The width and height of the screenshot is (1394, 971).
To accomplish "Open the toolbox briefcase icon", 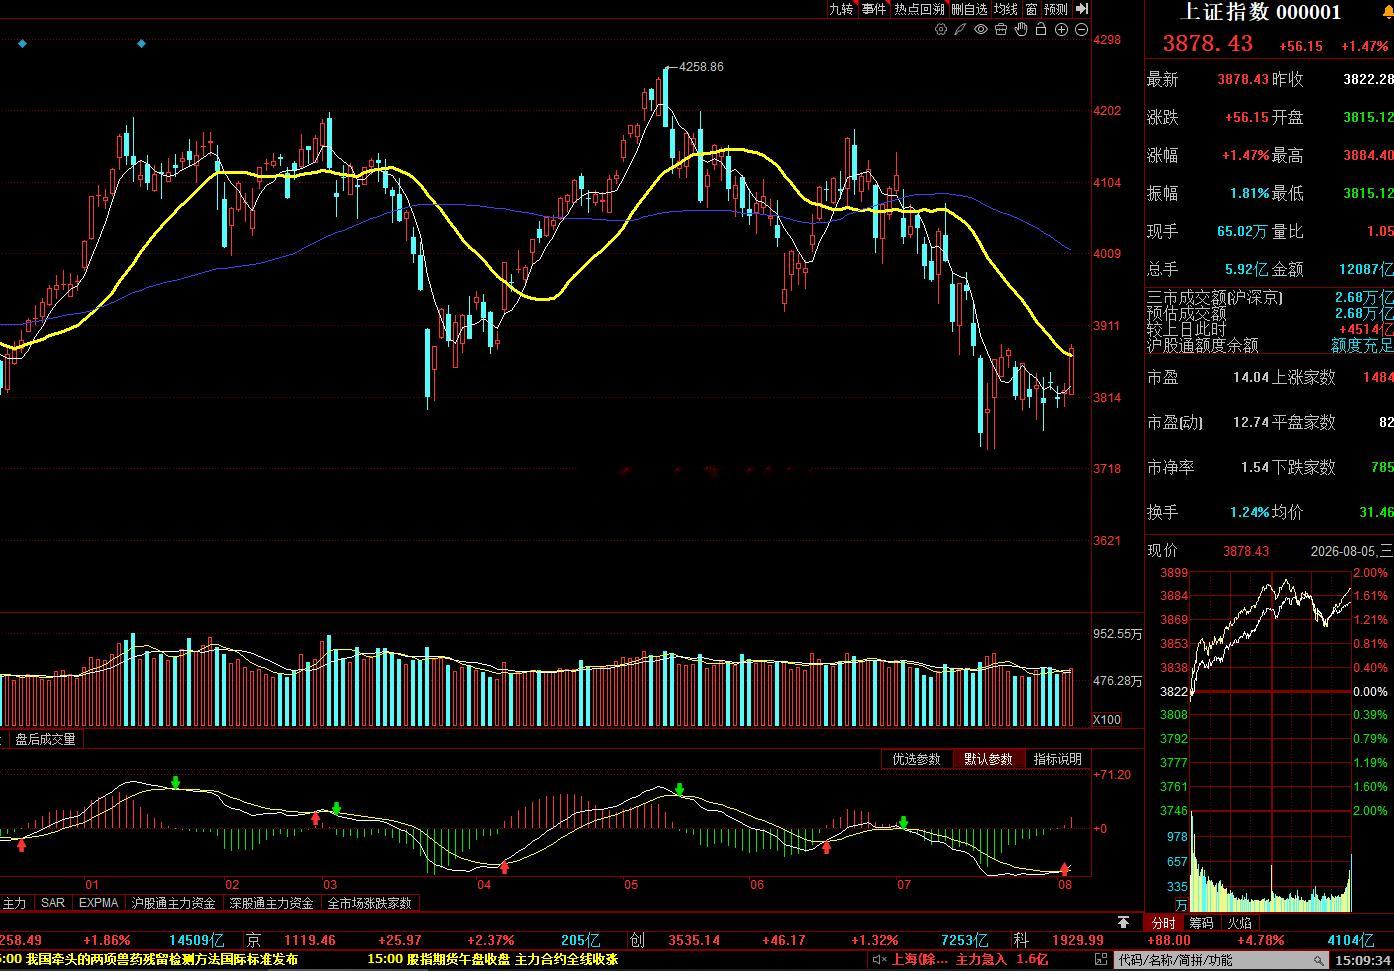I will [1001, 30].
